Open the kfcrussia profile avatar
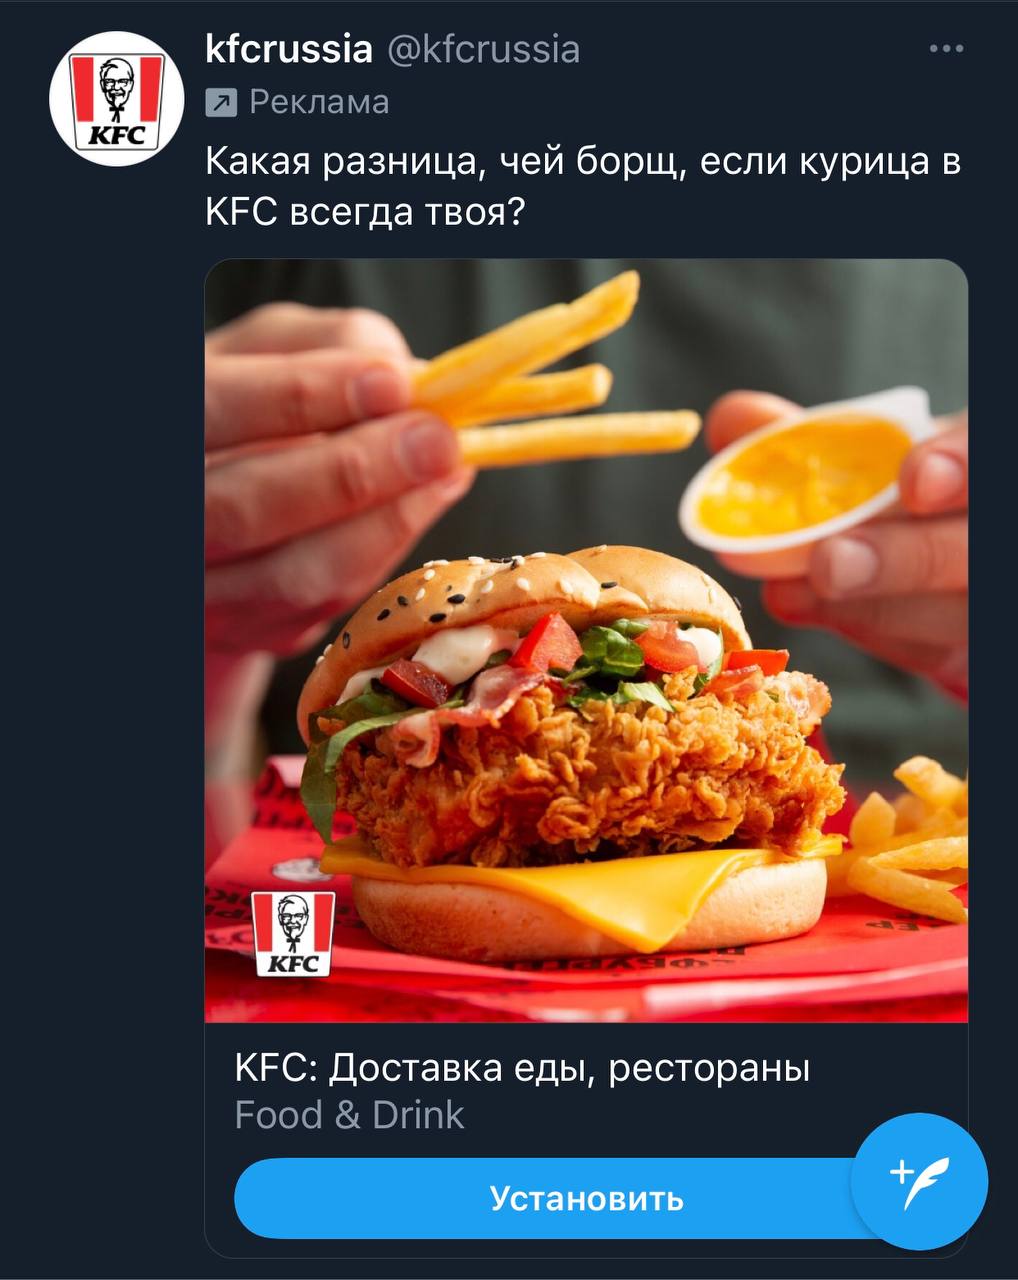The width and height of the screenshot is (1018, 1280). click(117, 98)
